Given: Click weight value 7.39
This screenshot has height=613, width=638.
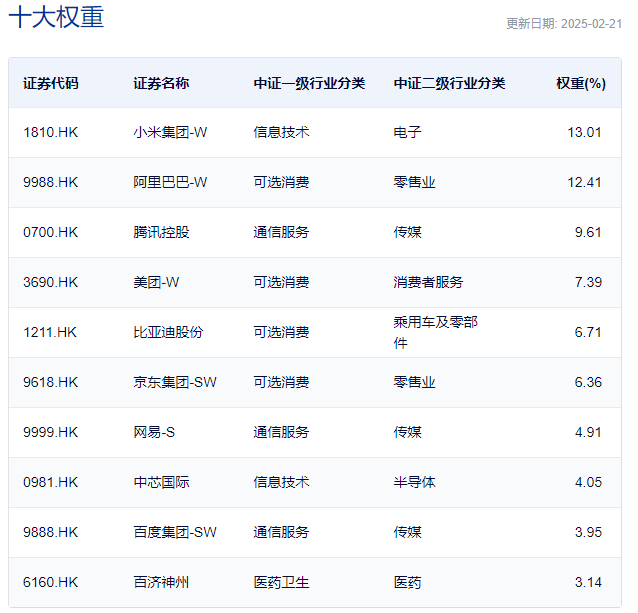Looking at the screenshot, I should (x=588, y=282).
